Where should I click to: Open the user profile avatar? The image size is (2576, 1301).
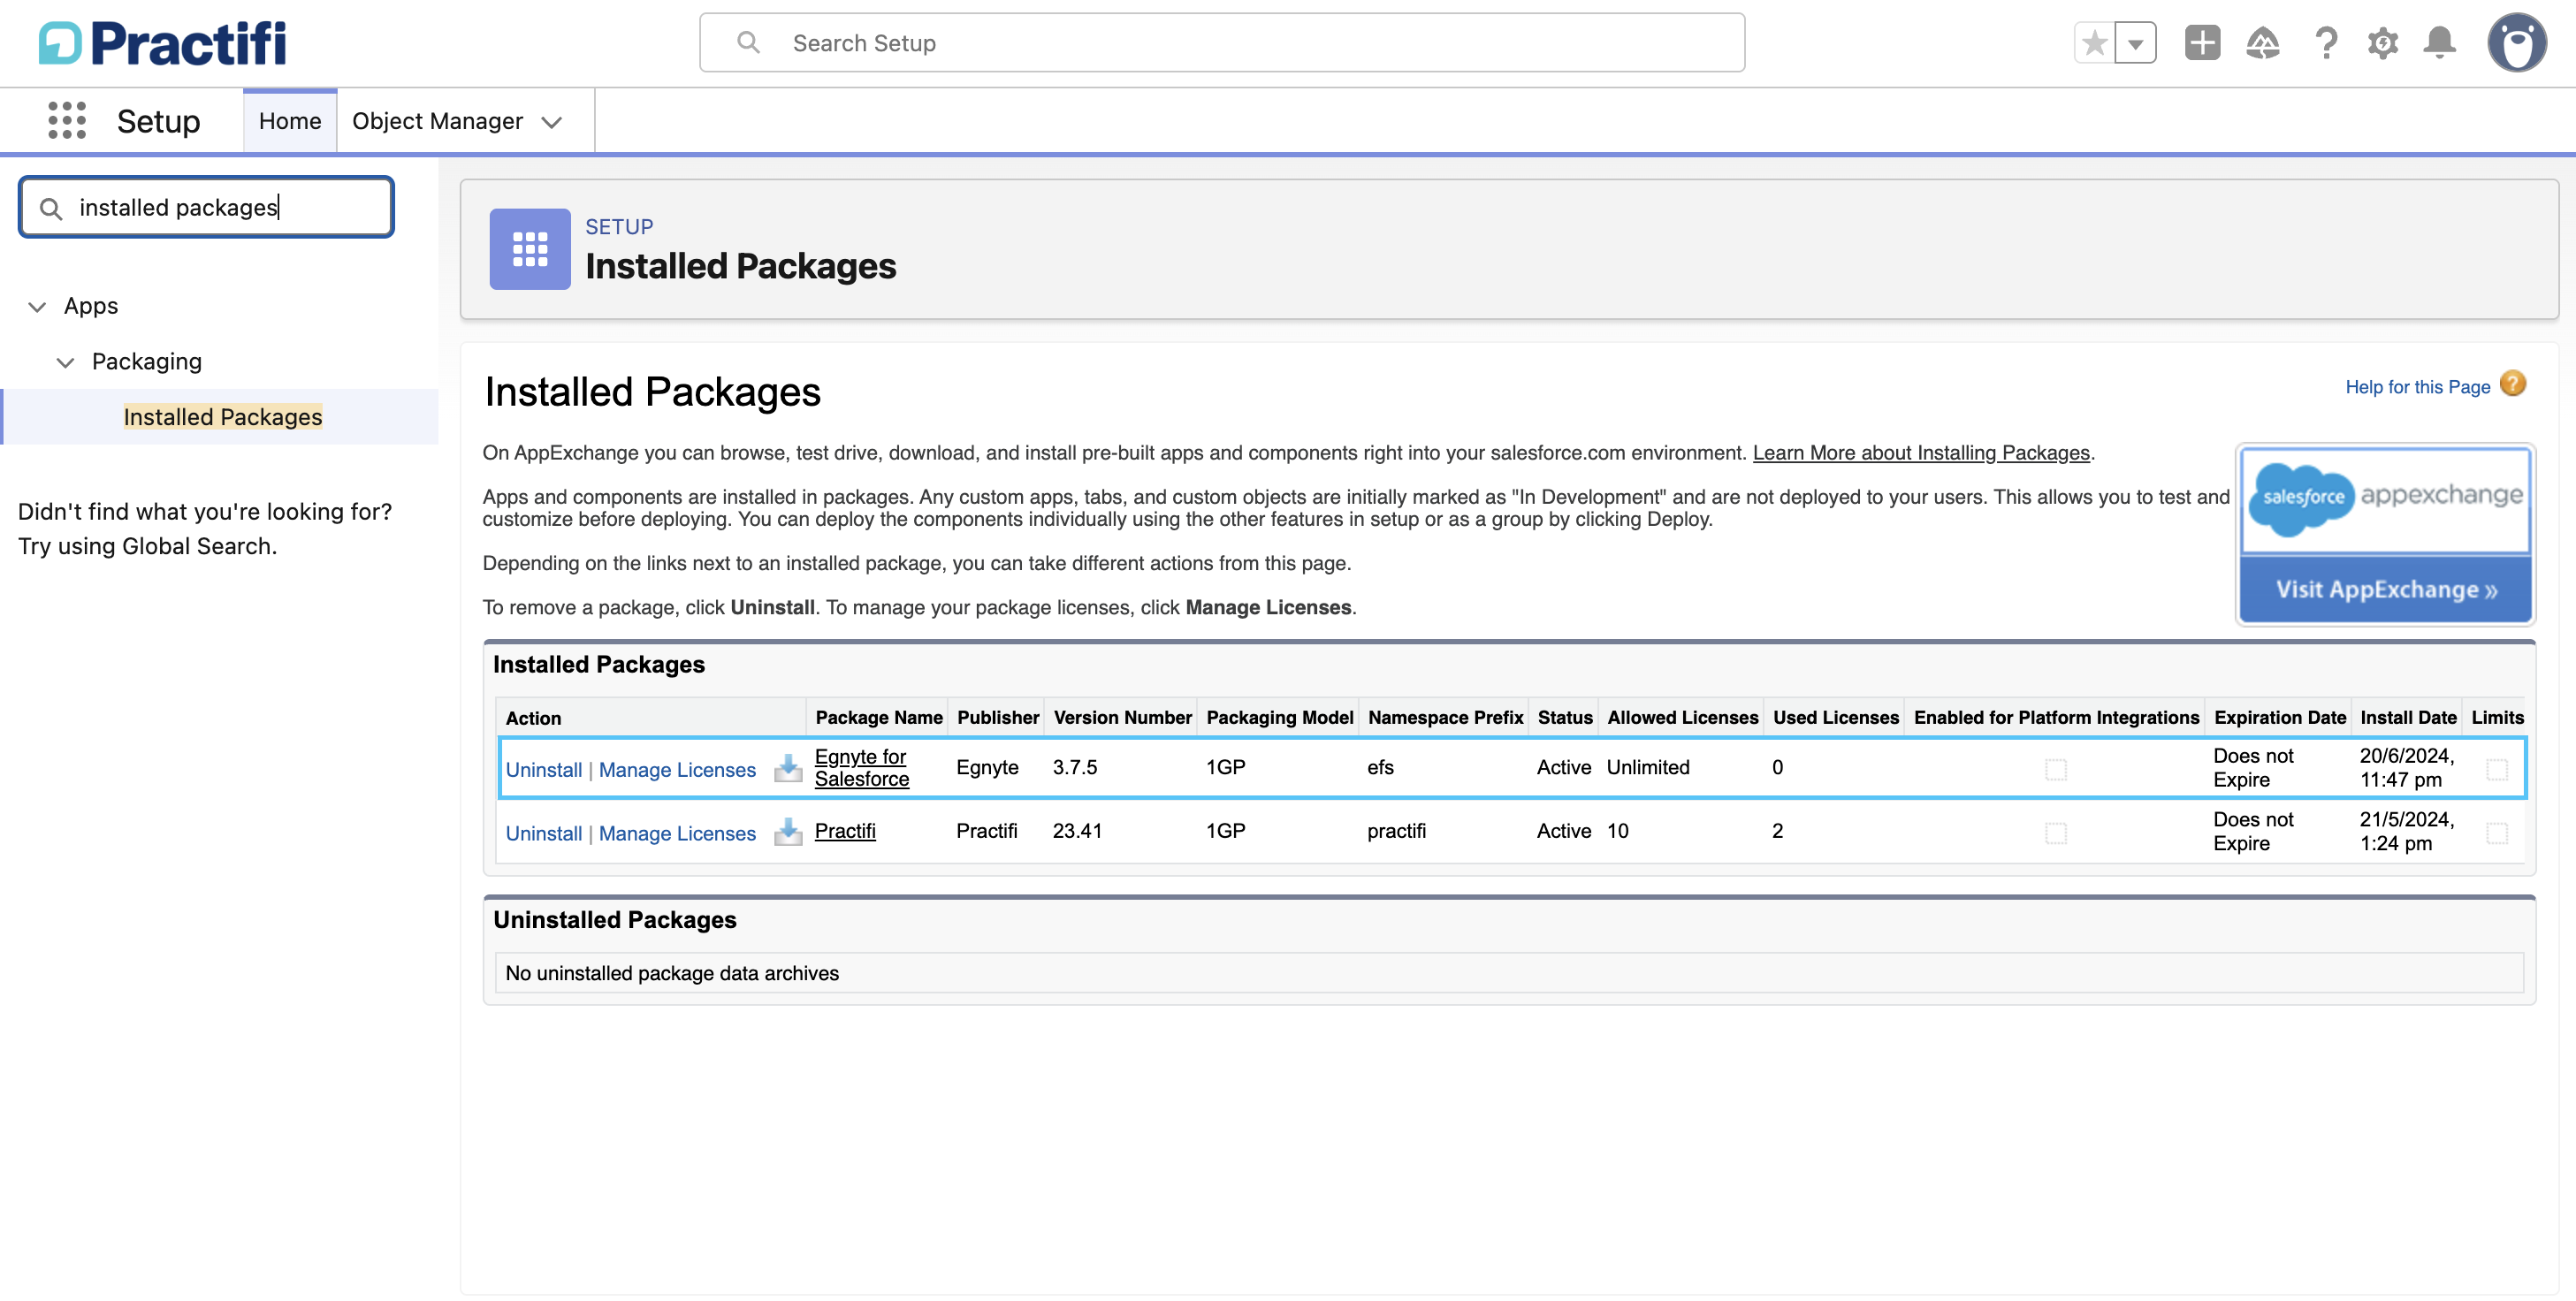tap(2517, 43)
